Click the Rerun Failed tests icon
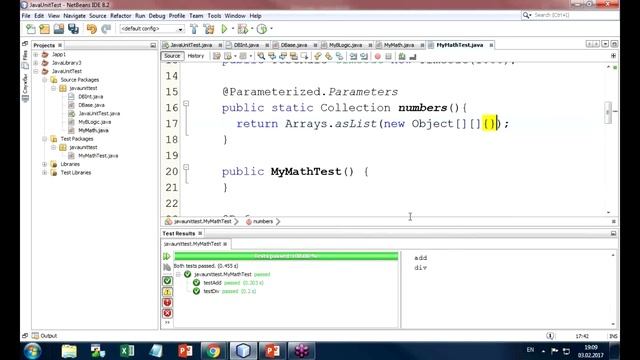Image resolution: width=640 pixels, height=360 pixels. 167,267
